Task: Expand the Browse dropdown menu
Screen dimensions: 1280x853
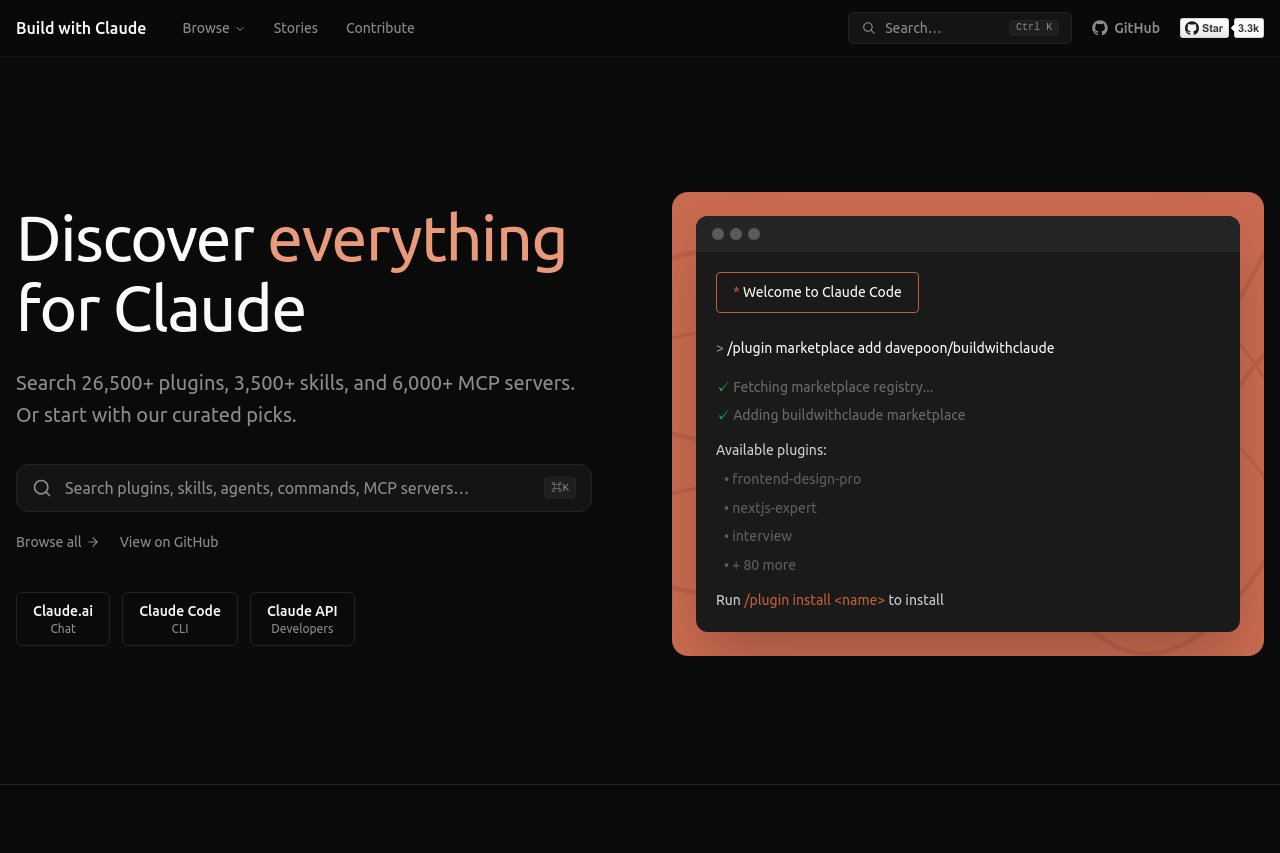Action: [x=213, y=28]
